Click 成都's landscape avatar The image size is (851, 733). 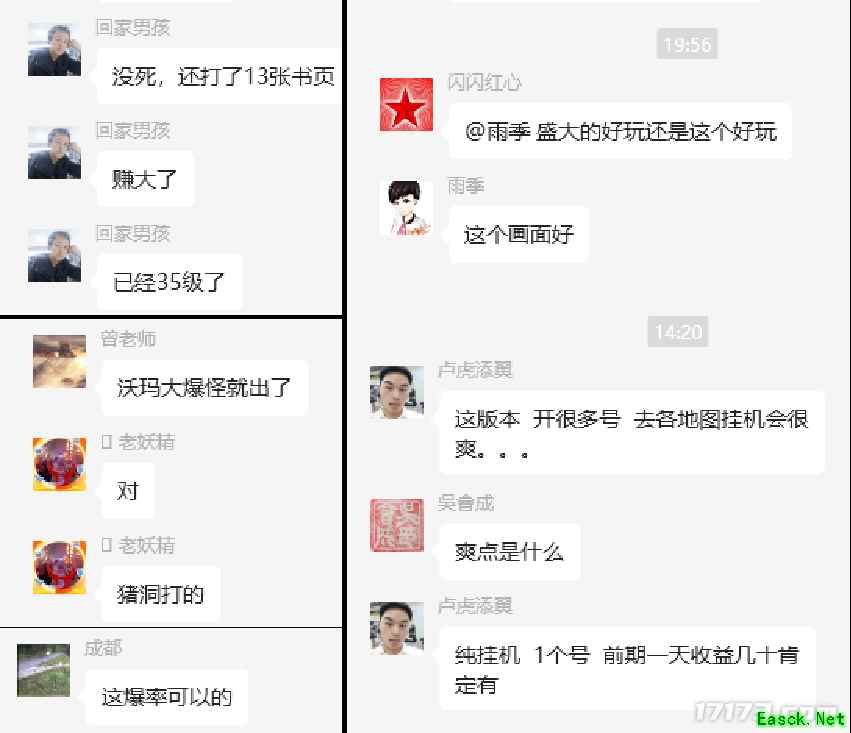(x=43, y=670)
